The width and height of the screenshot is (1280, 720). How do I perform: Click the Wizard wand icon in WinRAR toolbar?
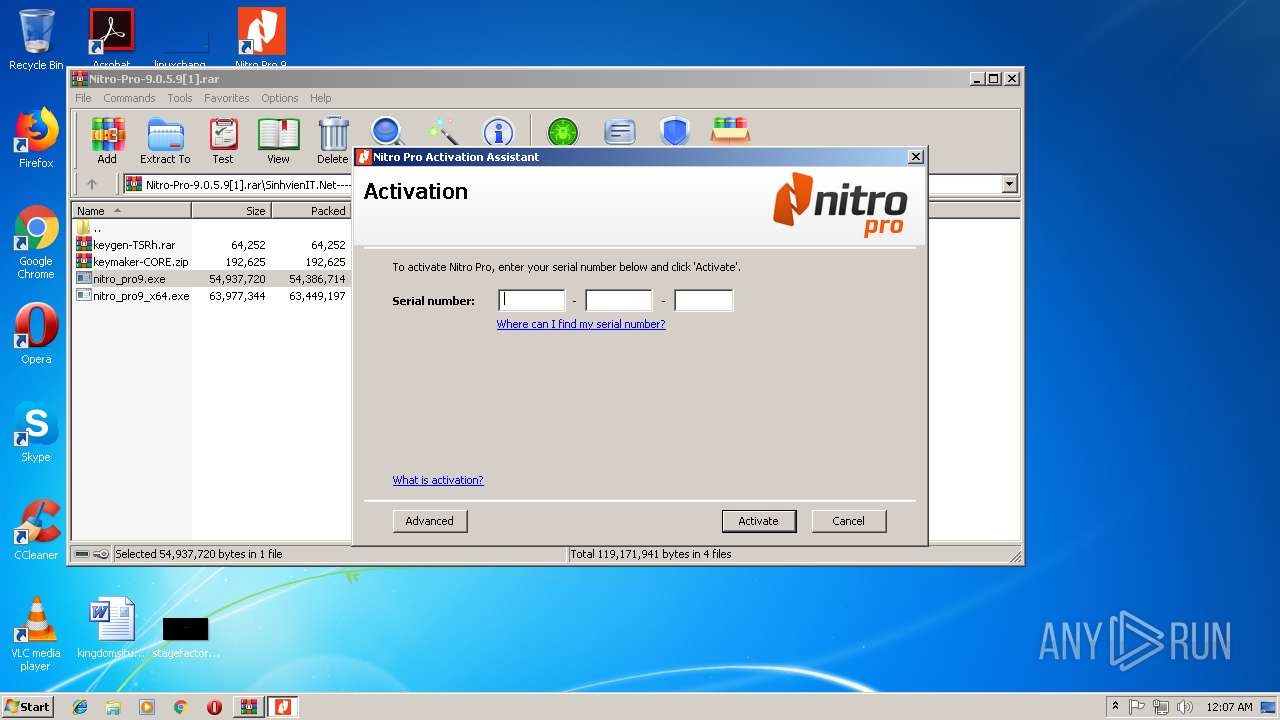pos(443,131)
